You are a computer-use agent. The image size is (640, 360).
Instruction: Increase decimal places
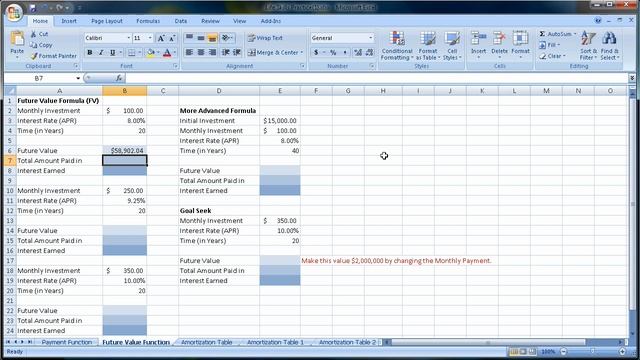pyautogui.click(x=358, y=53)
